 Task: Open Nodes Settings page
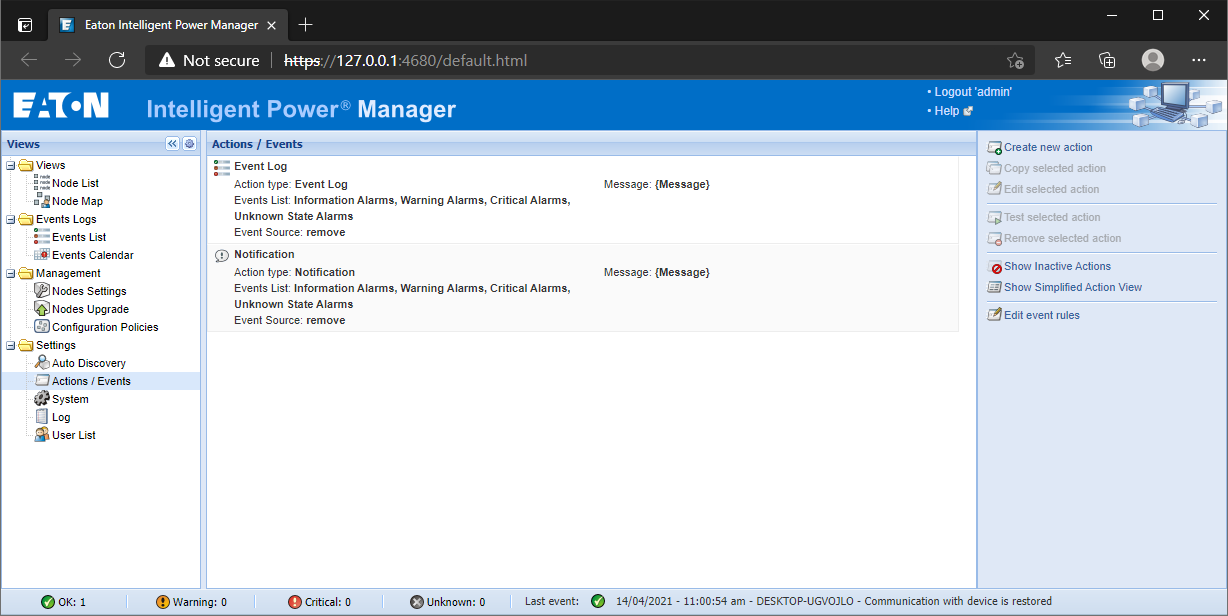(89, 291)
